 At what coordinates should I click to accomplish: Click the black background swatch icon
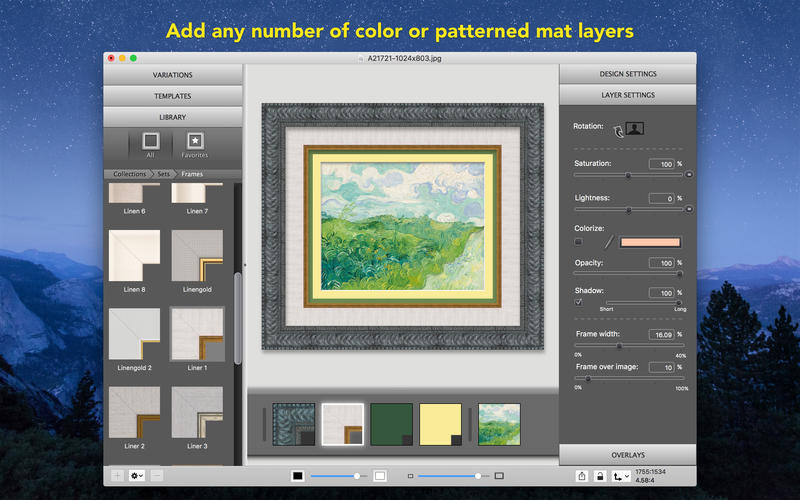click(297, 476)
